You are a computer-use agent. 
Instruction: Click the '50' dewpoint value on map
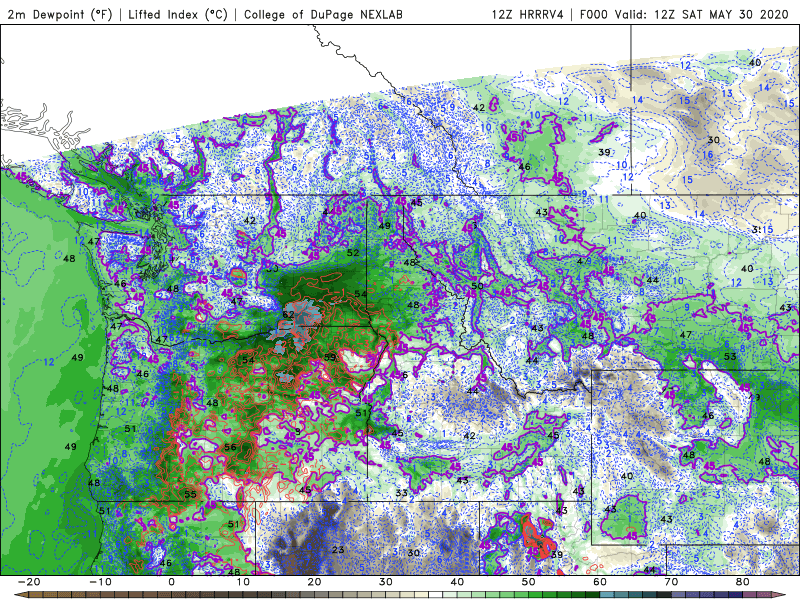(477, 286)
